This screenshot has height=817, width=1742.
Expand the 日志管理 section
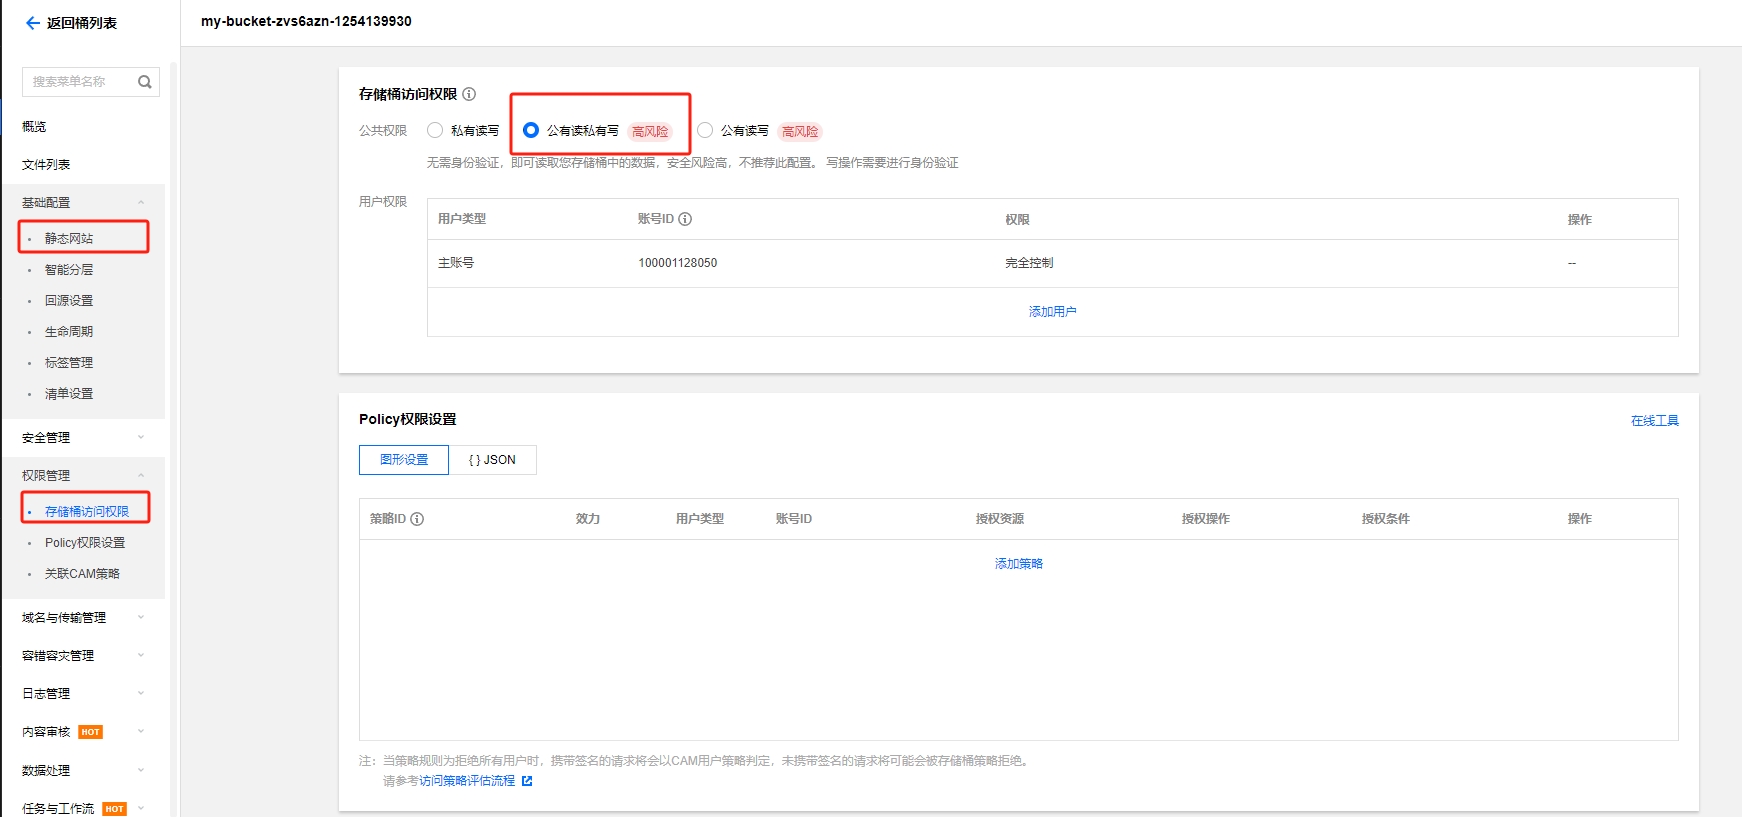coord(141,693)
